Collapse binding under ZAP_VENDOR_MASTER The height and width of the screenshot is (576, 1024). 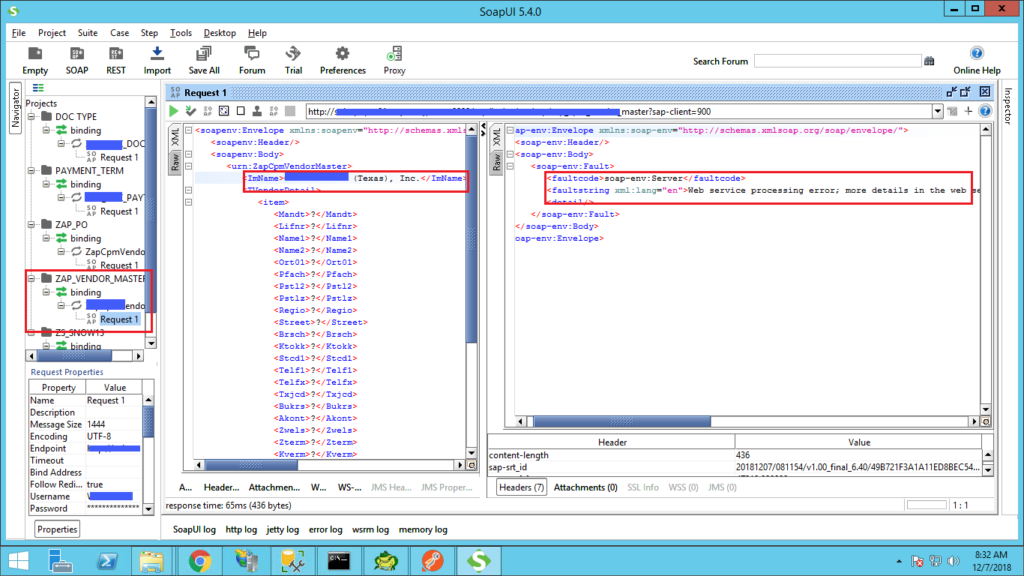46,292
